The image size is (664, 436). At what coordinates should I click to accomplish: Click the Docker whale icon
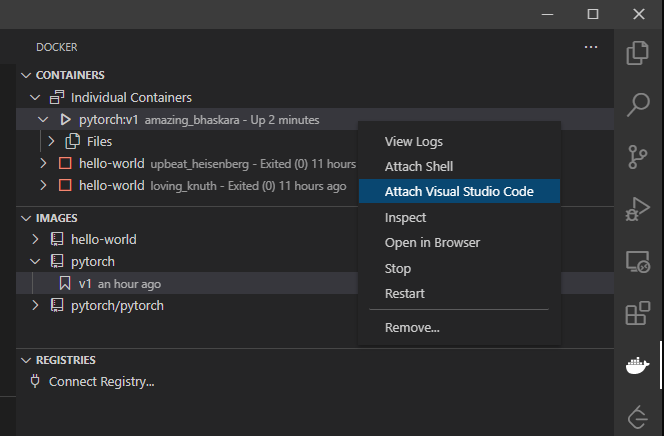(637, 366)
